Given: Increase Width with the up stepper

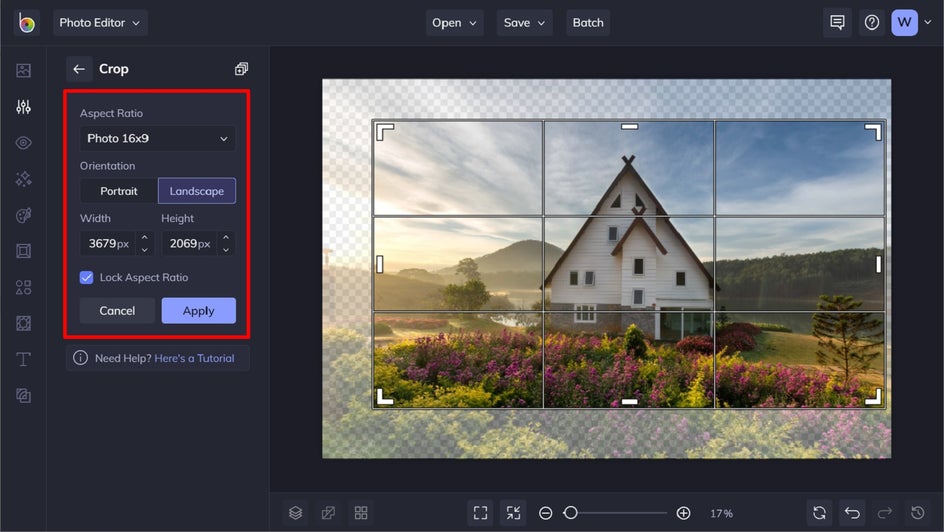Looking at the screenshot, I should point(144,238).
